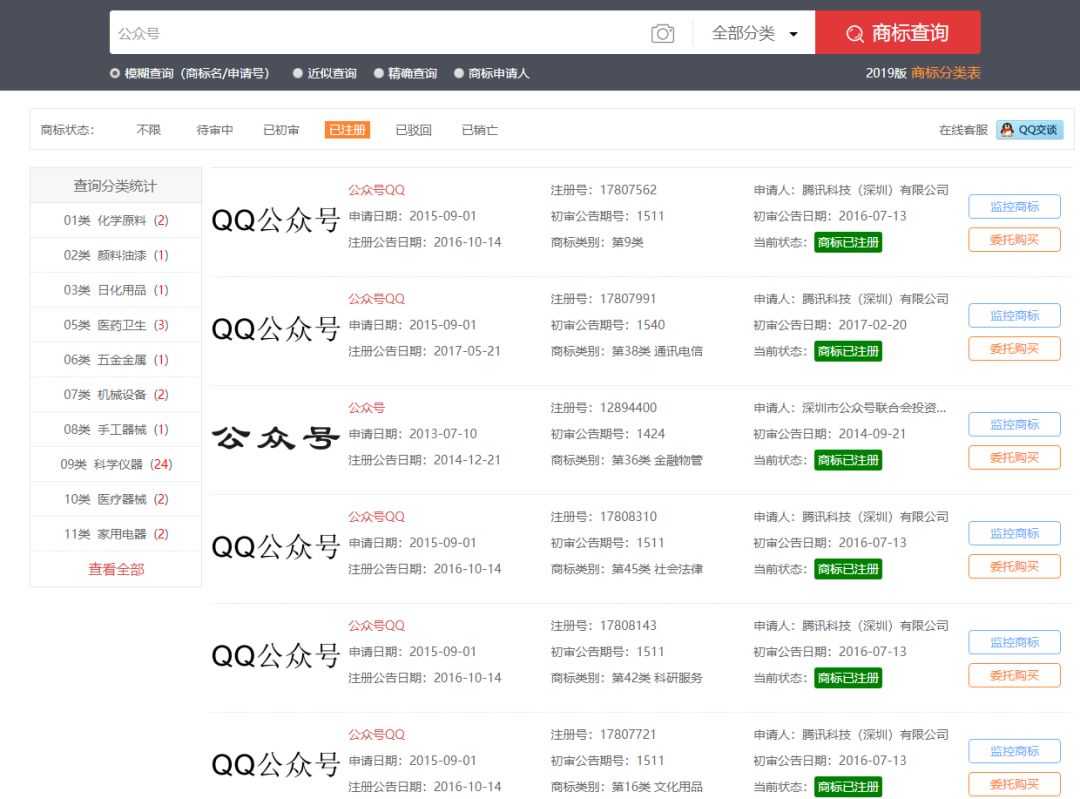Open the 商标分类表 link
1080x799 pixels.
[945, 73]
